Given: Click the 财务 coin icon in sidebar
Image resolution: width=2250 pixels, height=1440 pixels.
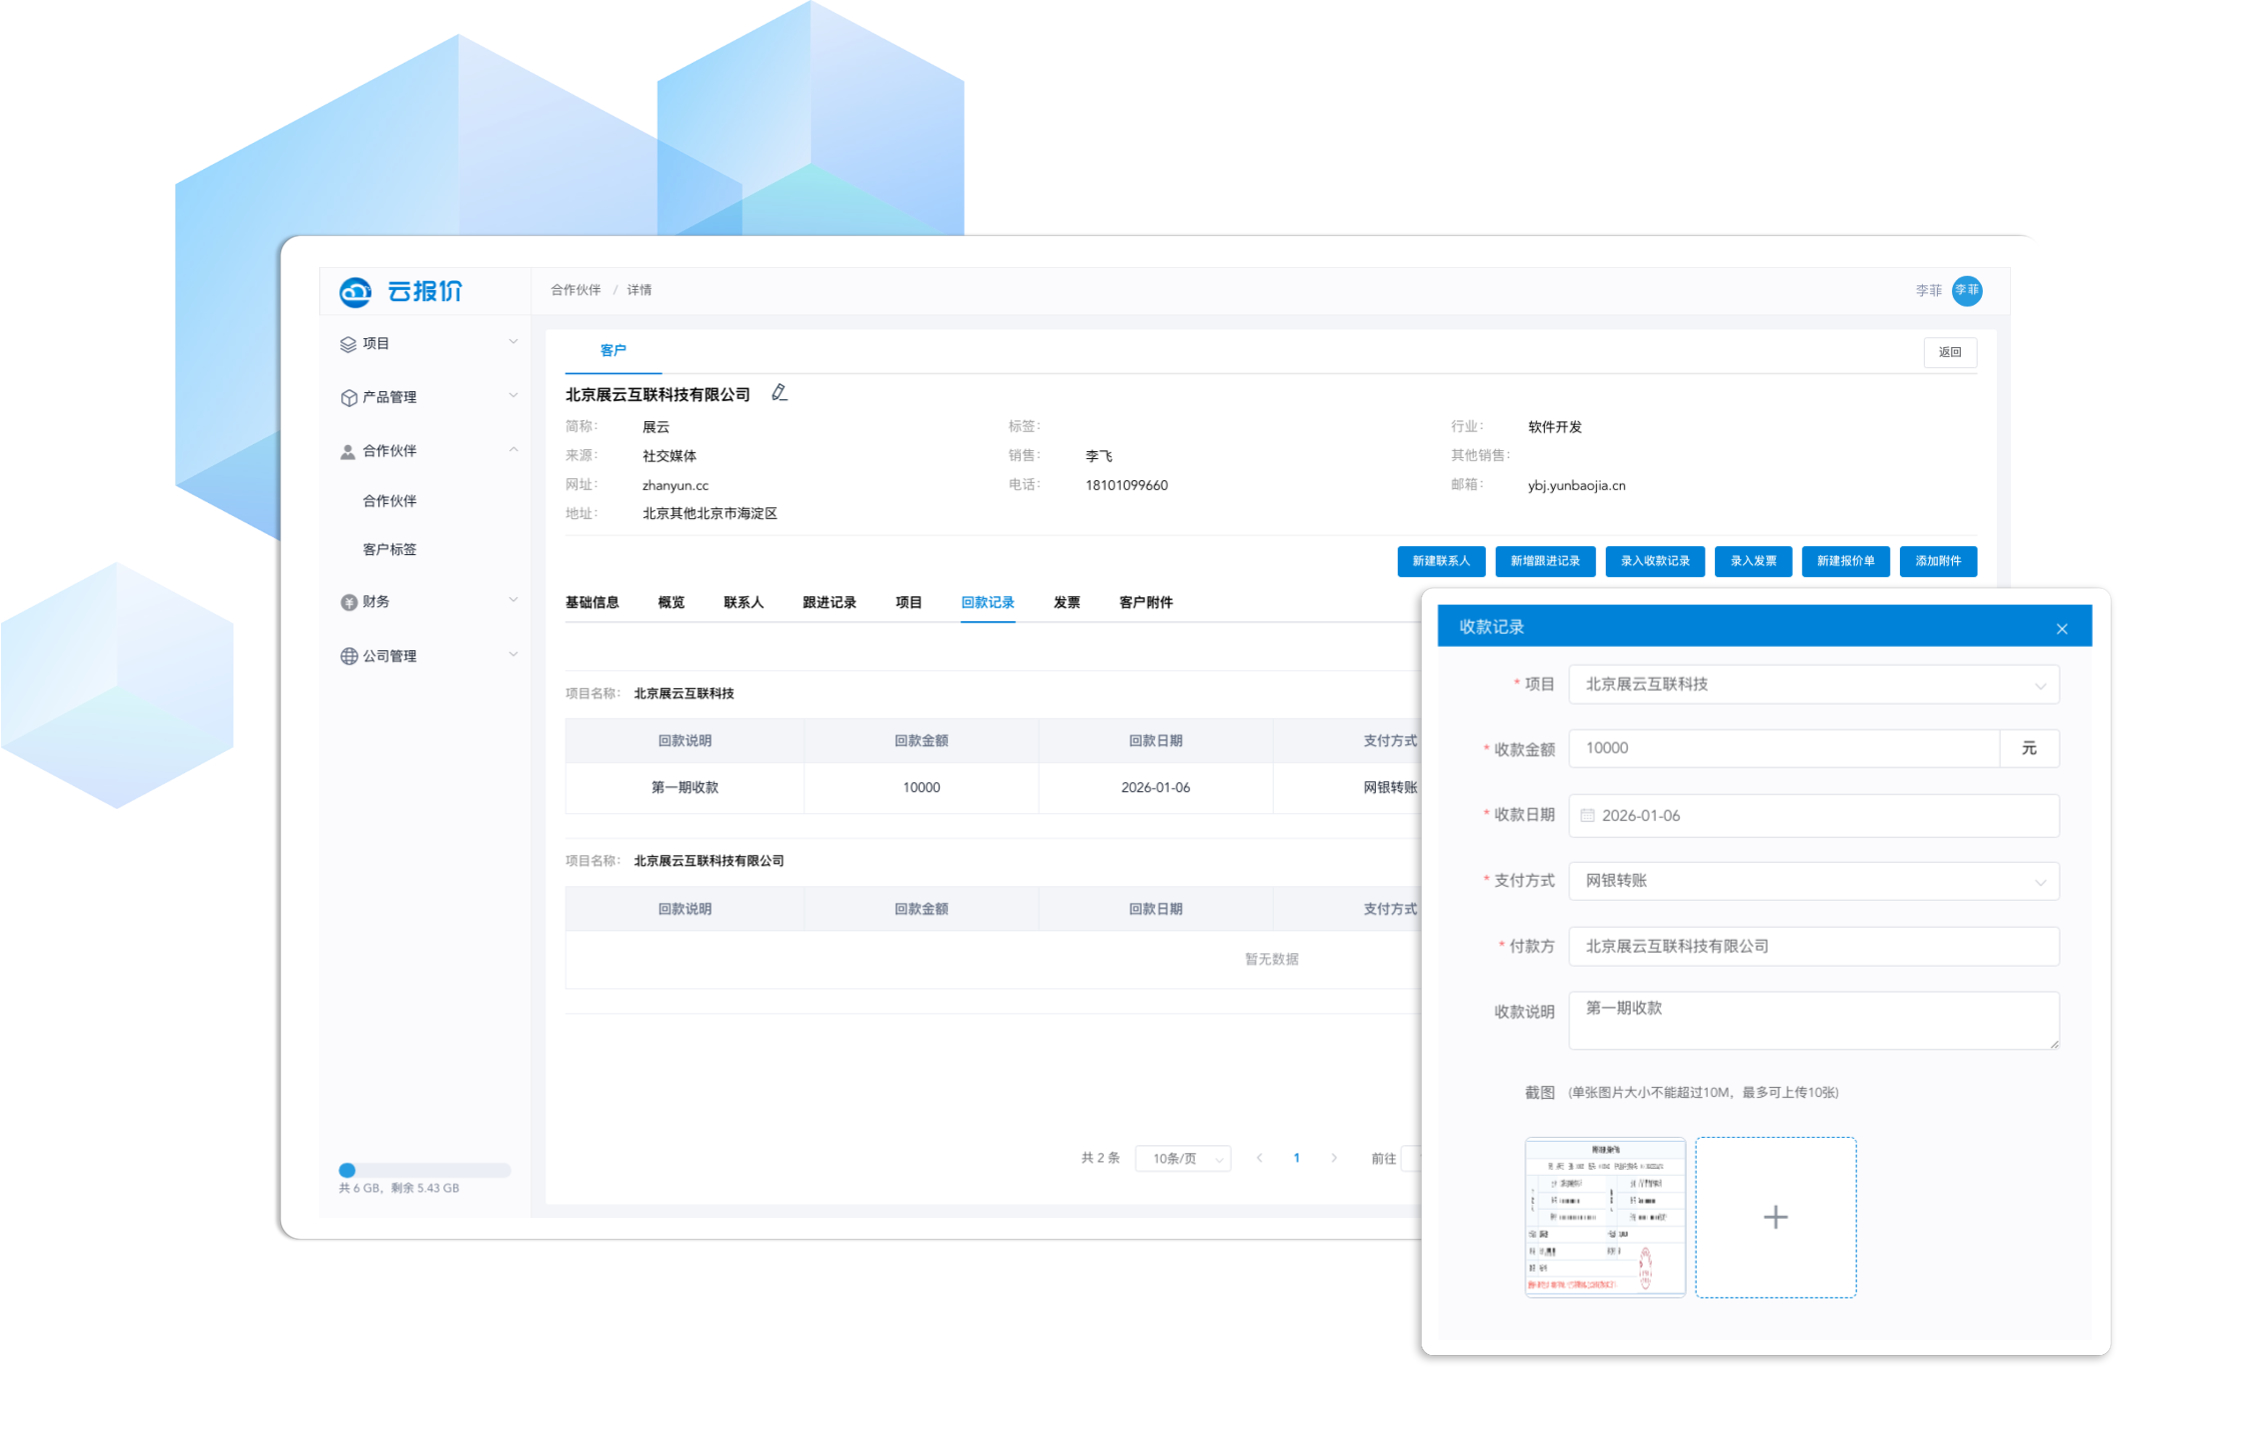Looking at the screenshot, I should [348, 602].
